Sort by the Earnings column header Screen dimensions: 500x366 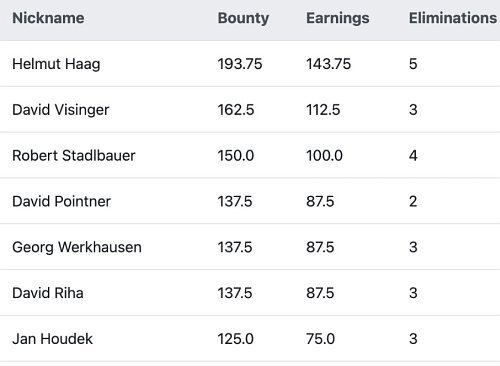tap(338, 18)
